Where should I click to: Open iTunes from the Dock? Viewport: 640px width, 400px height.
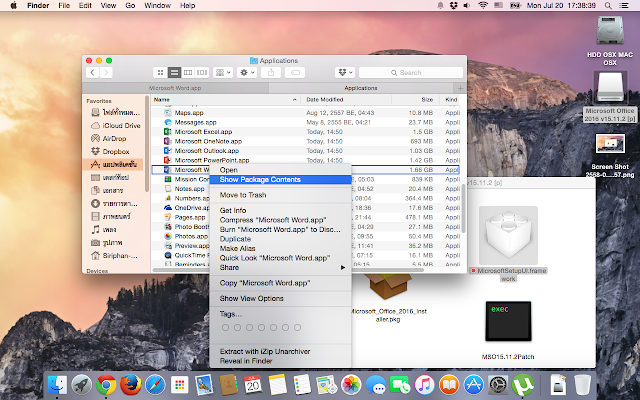point(424,384)
